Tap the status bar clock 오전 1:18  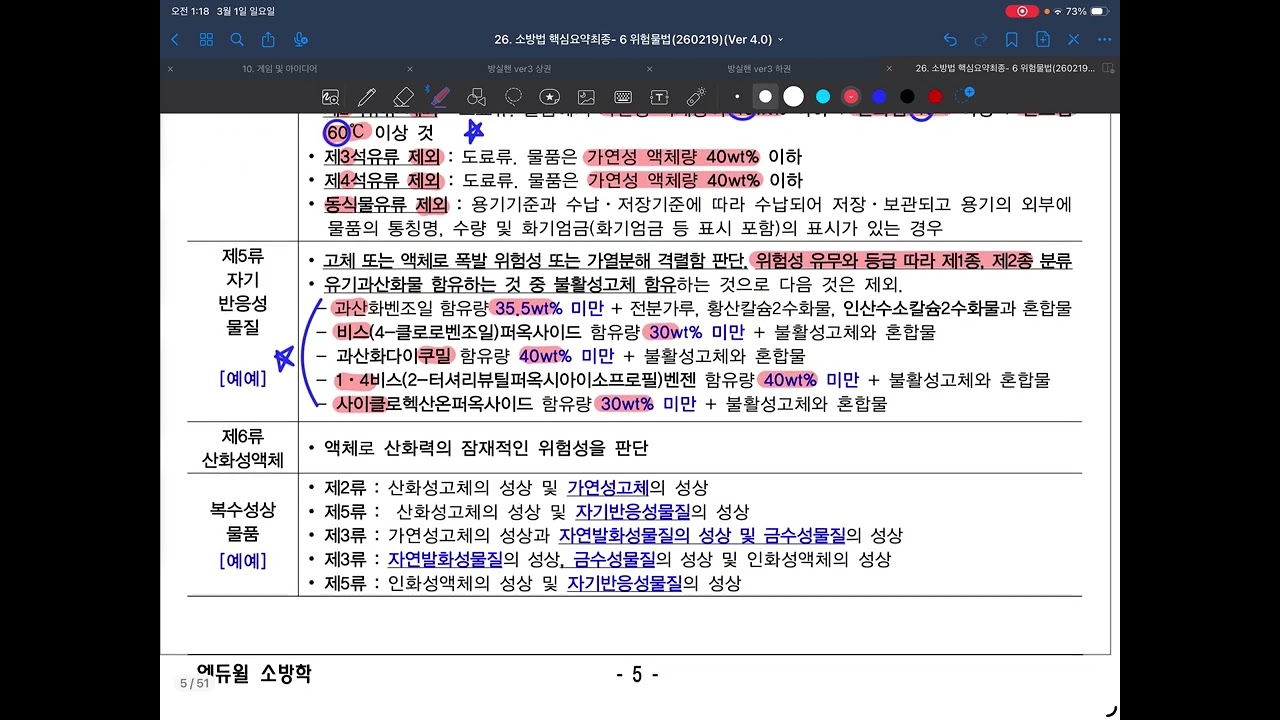click(x=189, y=11)
